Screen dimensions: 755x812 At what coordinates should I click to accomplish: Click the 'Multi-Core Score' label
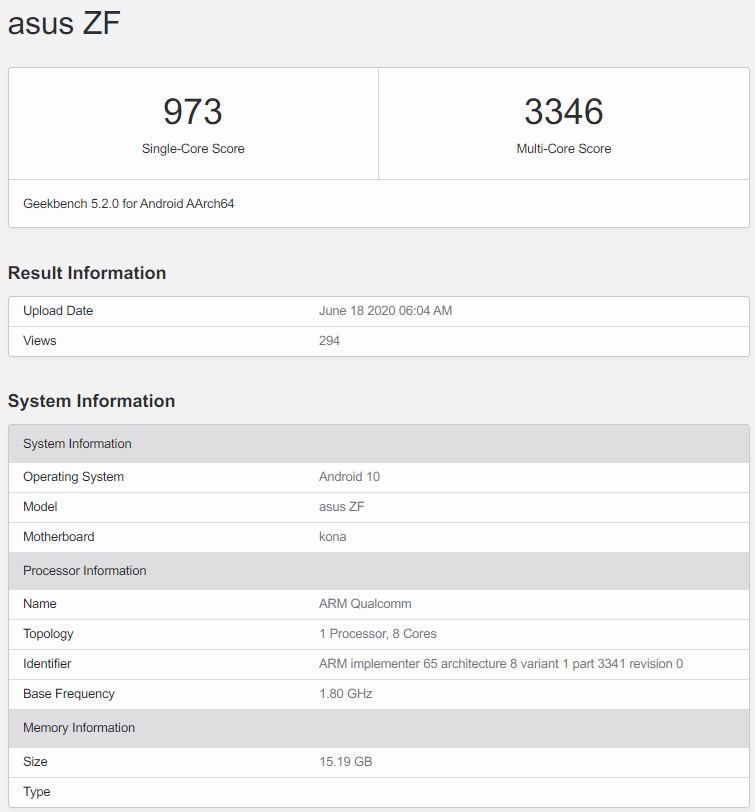pos(563,149)
